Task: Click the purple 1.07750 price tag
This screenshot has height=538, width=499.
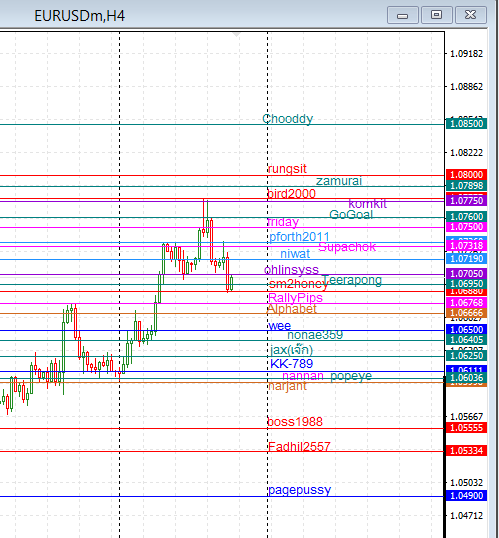Action: click(x=466, y=200)
